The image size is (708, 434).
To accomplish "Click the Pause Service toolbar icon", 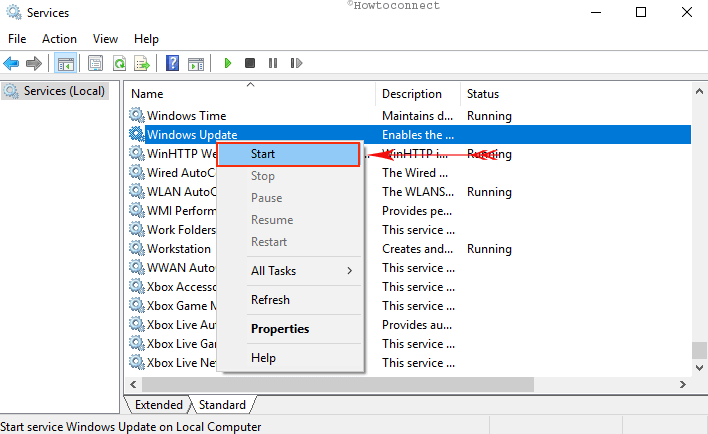I will click(x=273, y=63).
